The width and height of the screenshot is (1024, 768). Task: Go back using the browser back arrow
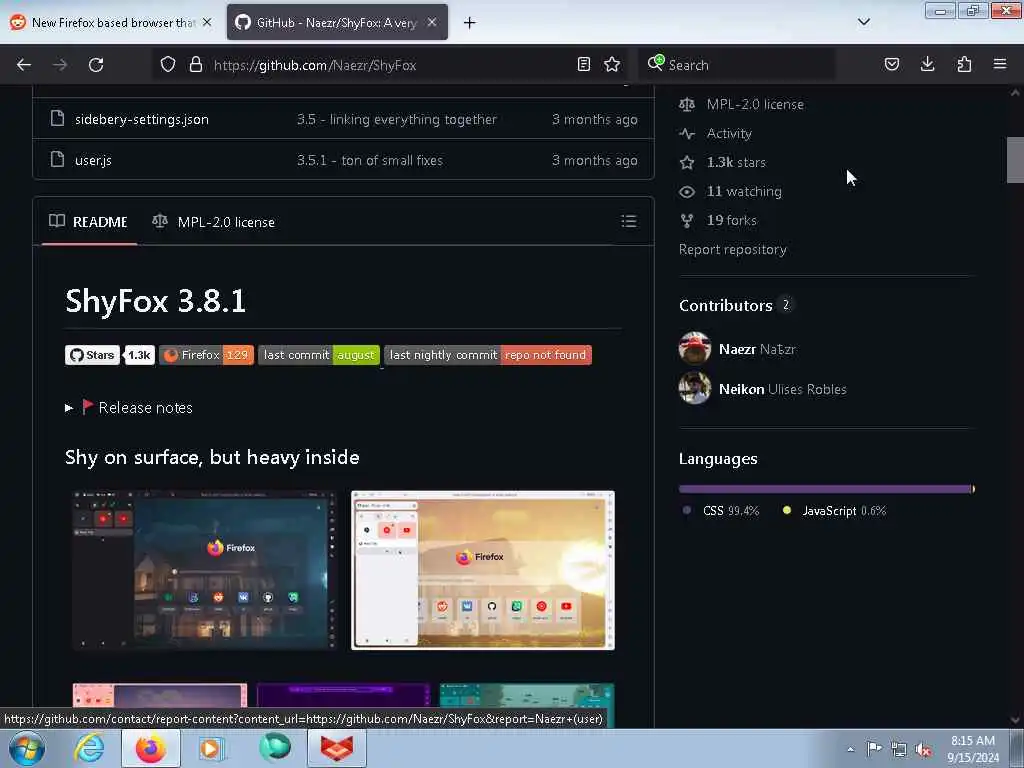(x=24, y=65)
